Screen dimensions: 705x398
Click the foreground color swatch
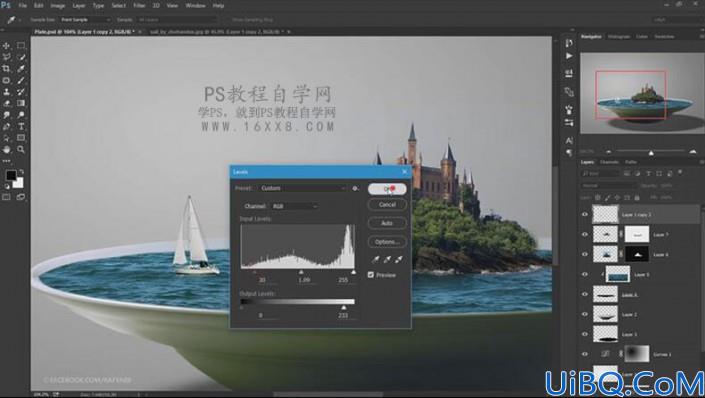click(x=11, y=175)
